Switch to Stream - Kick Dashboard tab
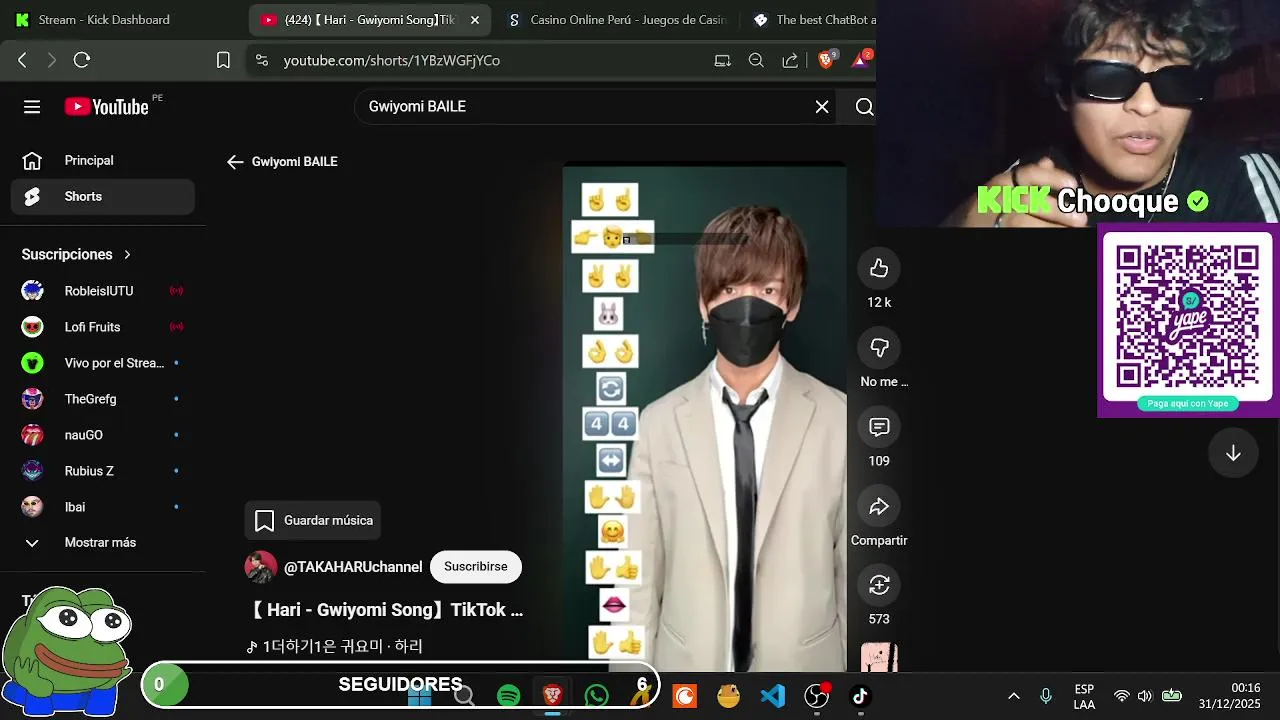1280x720 pixels. click(x=104, y=20)
